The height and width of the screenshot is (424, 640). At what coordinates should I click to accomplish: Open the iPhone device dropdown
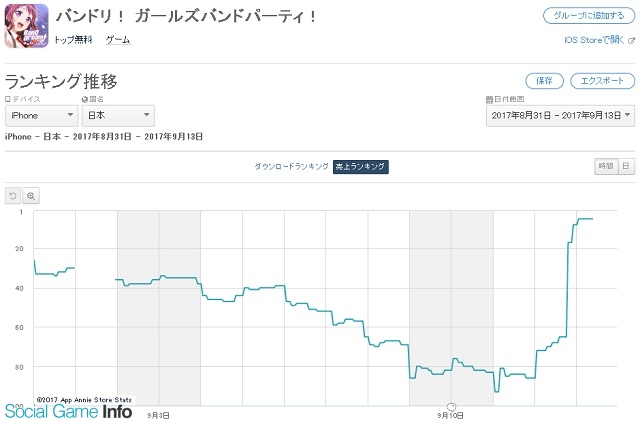(x=42, y=115)
